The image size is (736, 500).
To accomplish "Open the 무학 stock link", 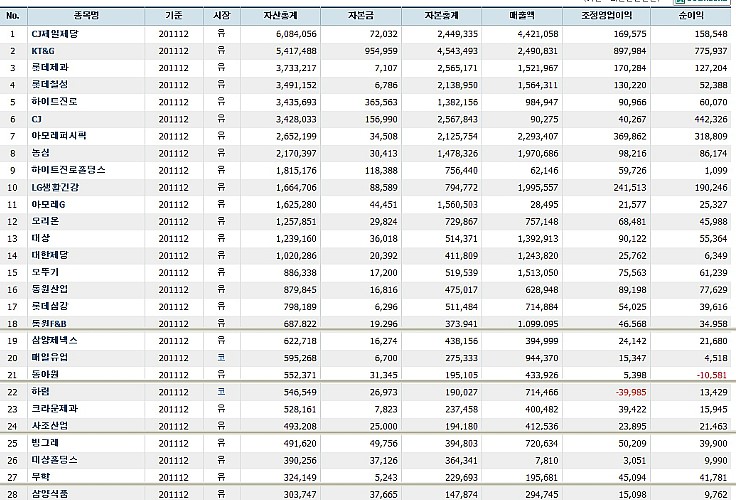I will point(40,477).
